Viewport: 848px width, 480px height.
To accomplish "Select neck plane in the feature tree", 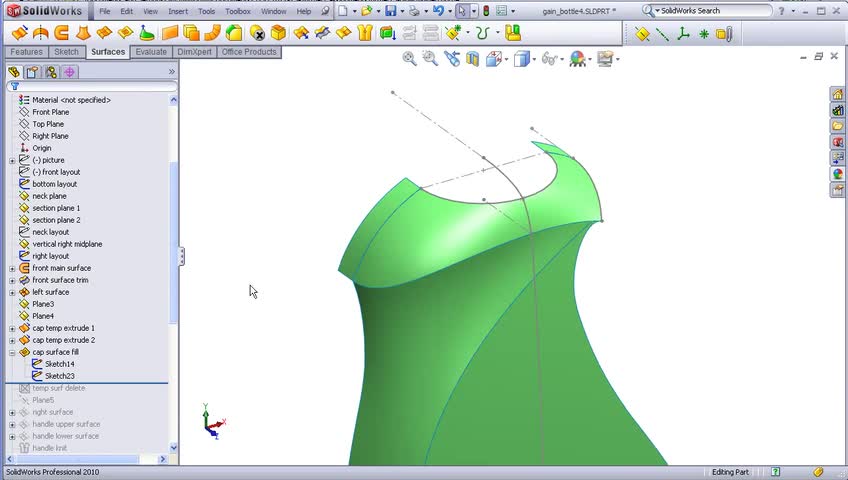I will coord(49,196).
